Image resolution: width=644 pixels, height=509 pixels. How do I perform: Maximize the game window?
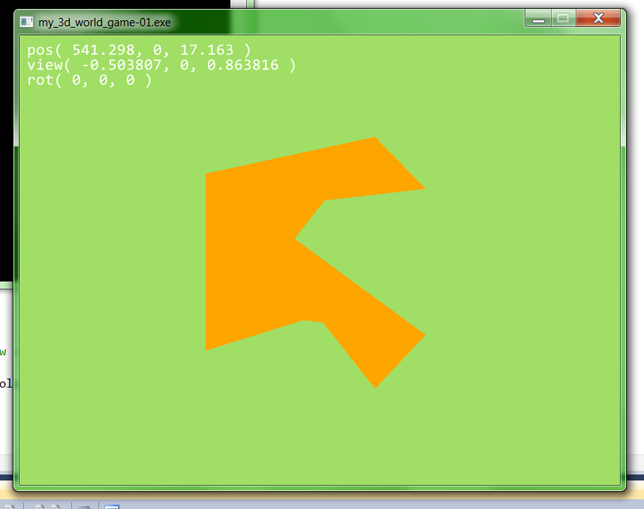click(x=563, y=19)
